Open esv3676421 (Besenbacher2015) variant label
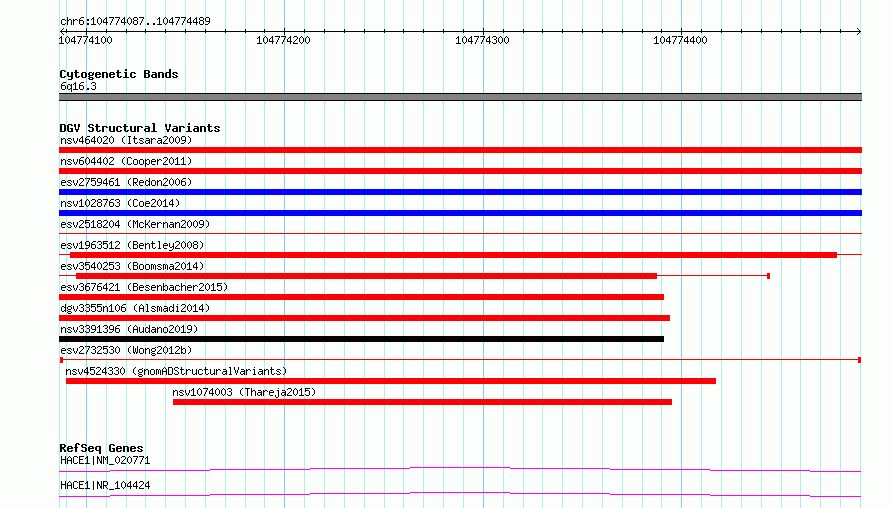This screenshot has width=890, height=508. tap(144, 287)
